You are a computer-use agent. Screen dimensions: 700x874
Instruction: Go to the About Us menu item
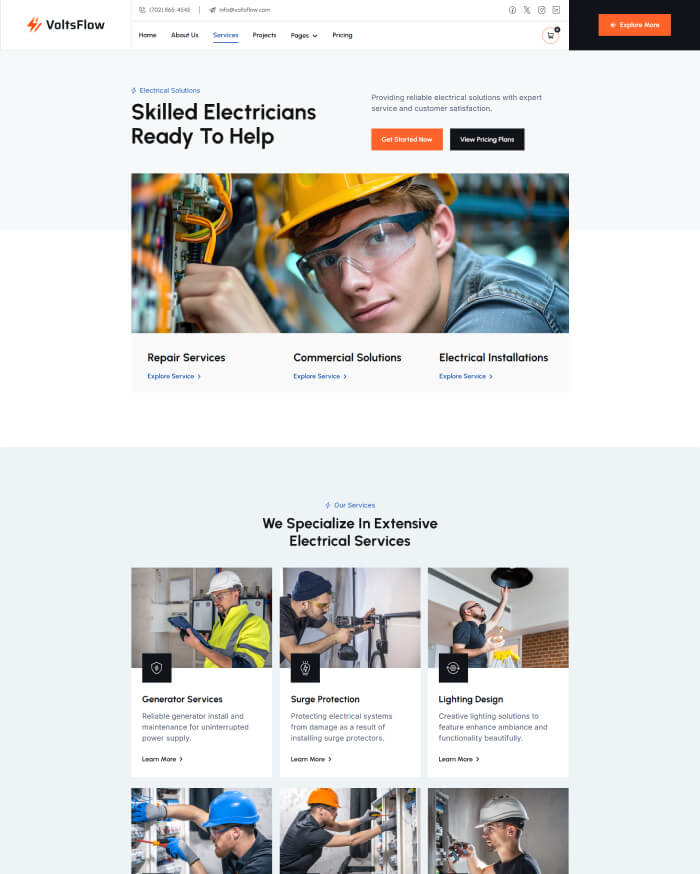(x=184, y=35)
